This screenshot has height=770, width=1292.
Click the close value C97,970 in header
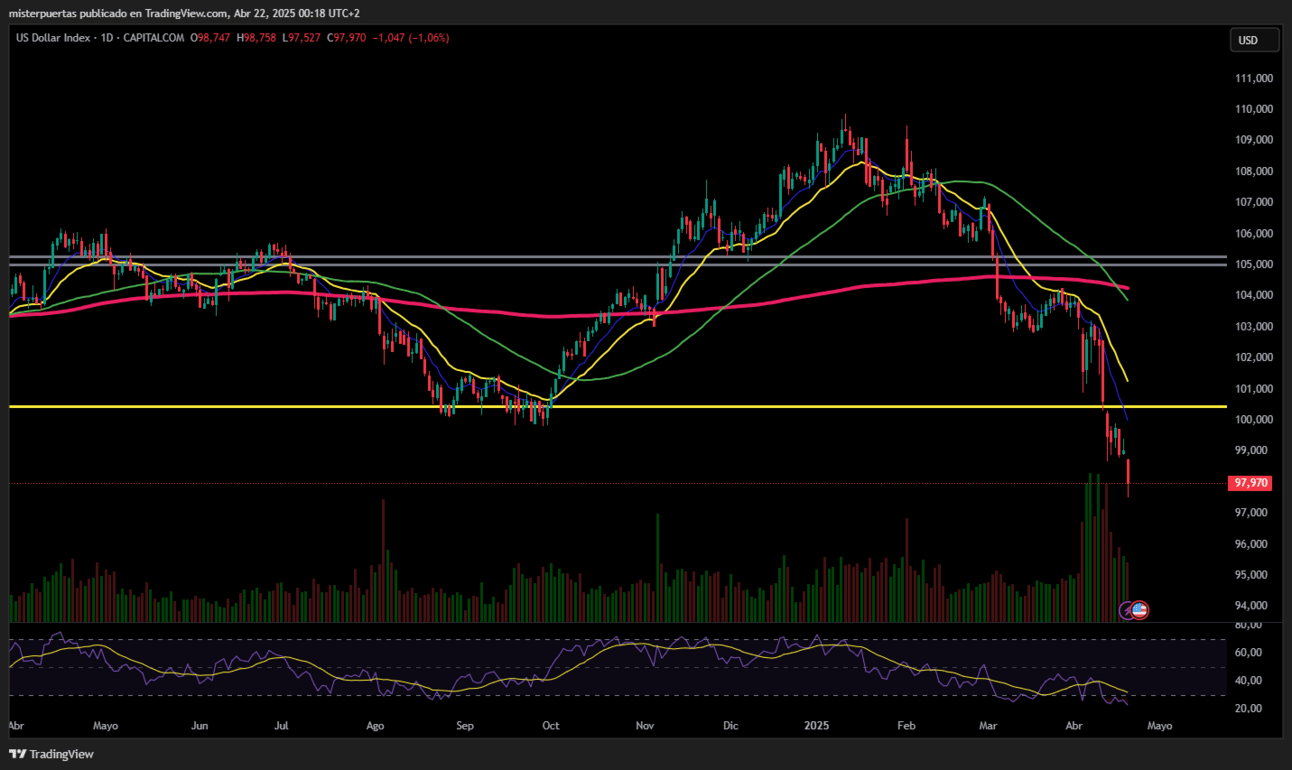click(347, 38)
